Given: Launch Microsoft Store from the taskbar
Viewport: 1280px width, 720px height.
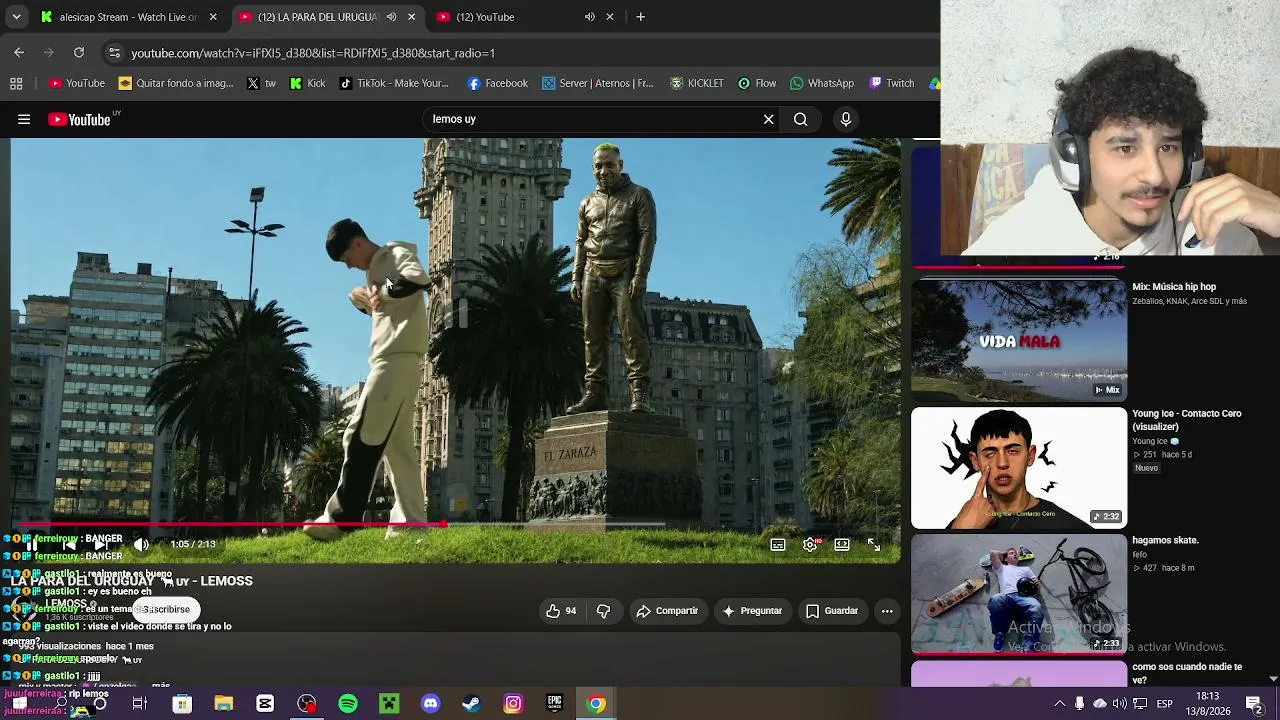Looking at the screenshot, I should [x=182, y=704].
